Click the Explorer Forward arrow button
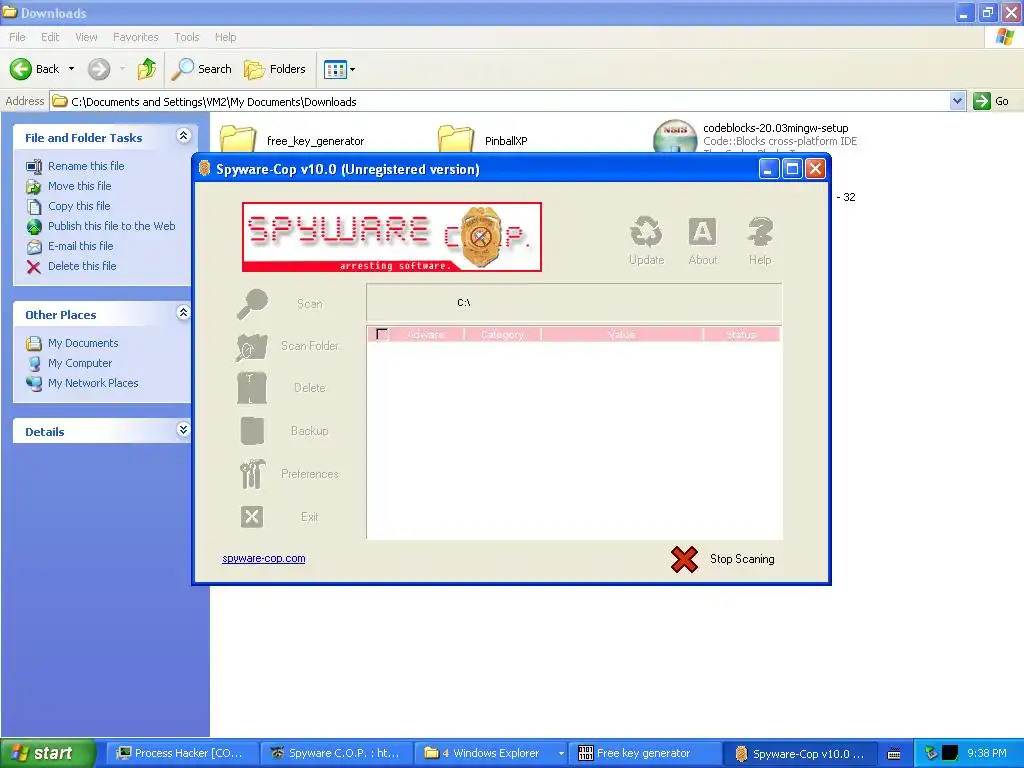Image resolution: width=1024 pixels, height=768 pixels. coord(99,69)
